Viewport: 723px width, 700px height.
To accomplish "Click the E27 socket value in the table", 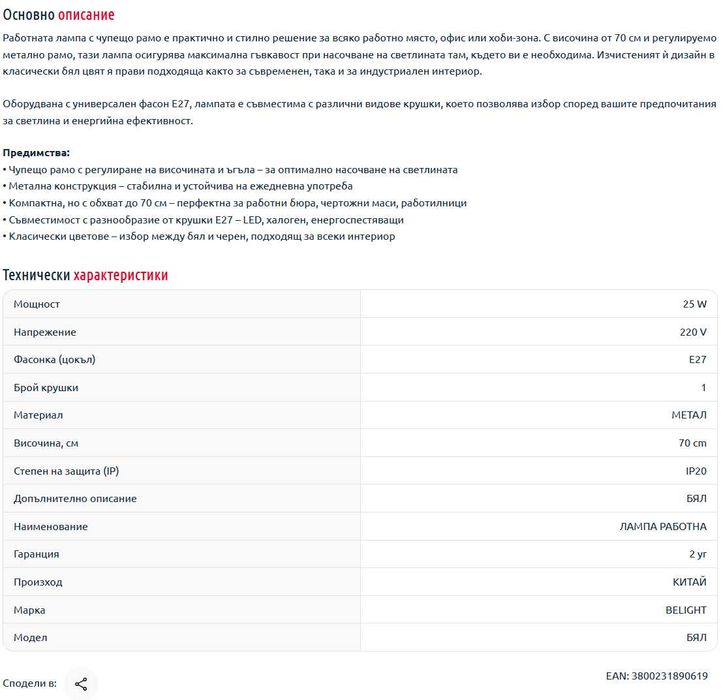I will (697, 359).
